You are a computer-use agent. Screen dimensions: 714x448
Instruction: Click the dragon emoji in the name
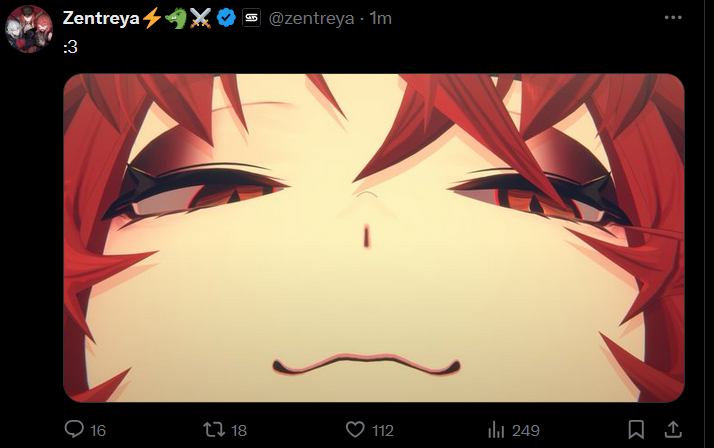(x=176, y=18)
